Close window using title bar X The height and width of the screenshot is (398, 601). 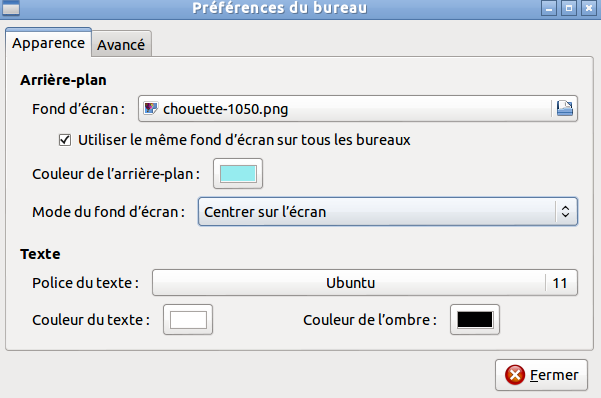[589, 8]
